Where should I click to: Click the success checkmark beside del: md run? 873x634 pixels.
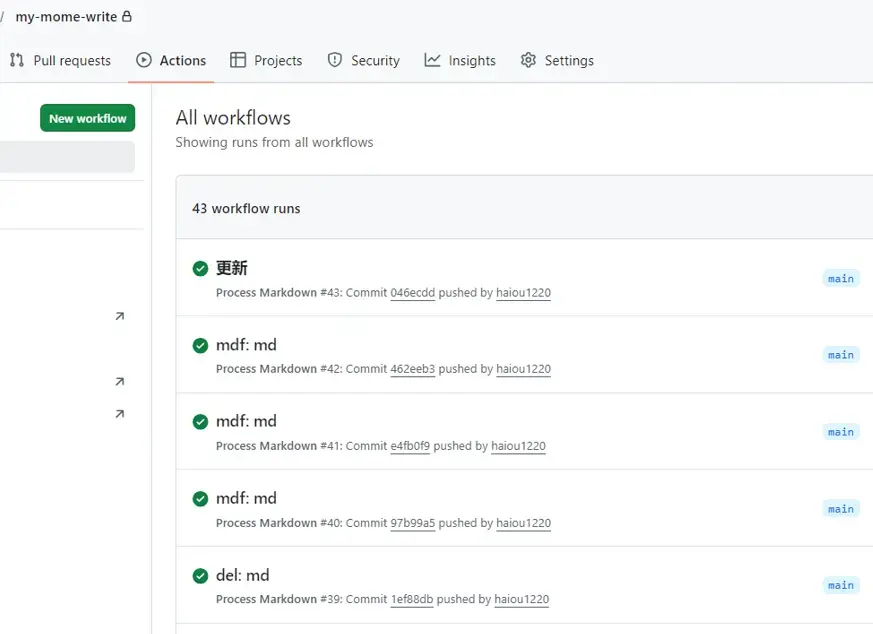coord(200,576)
